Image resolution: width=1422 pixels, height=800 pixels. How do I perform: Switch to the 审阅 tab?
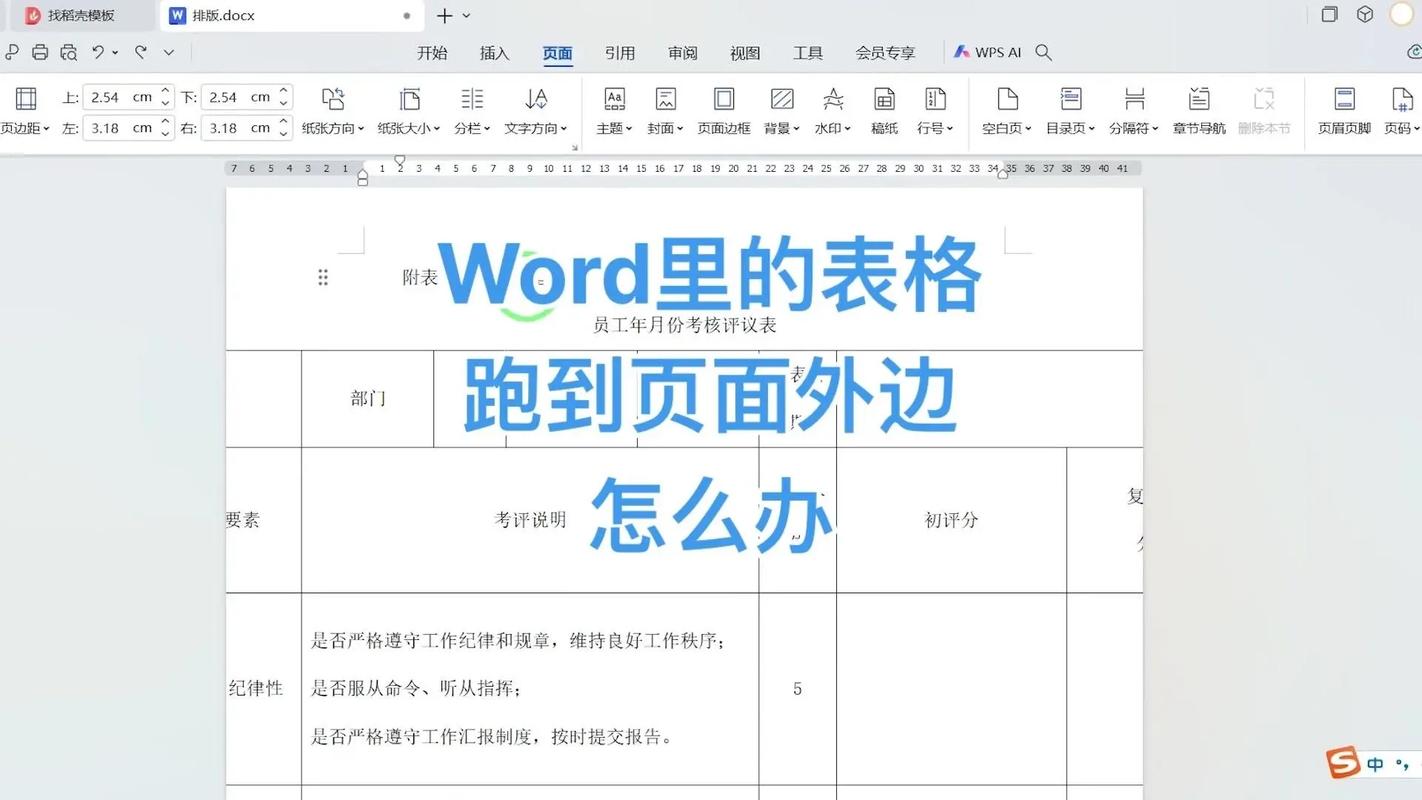point(683,53)
